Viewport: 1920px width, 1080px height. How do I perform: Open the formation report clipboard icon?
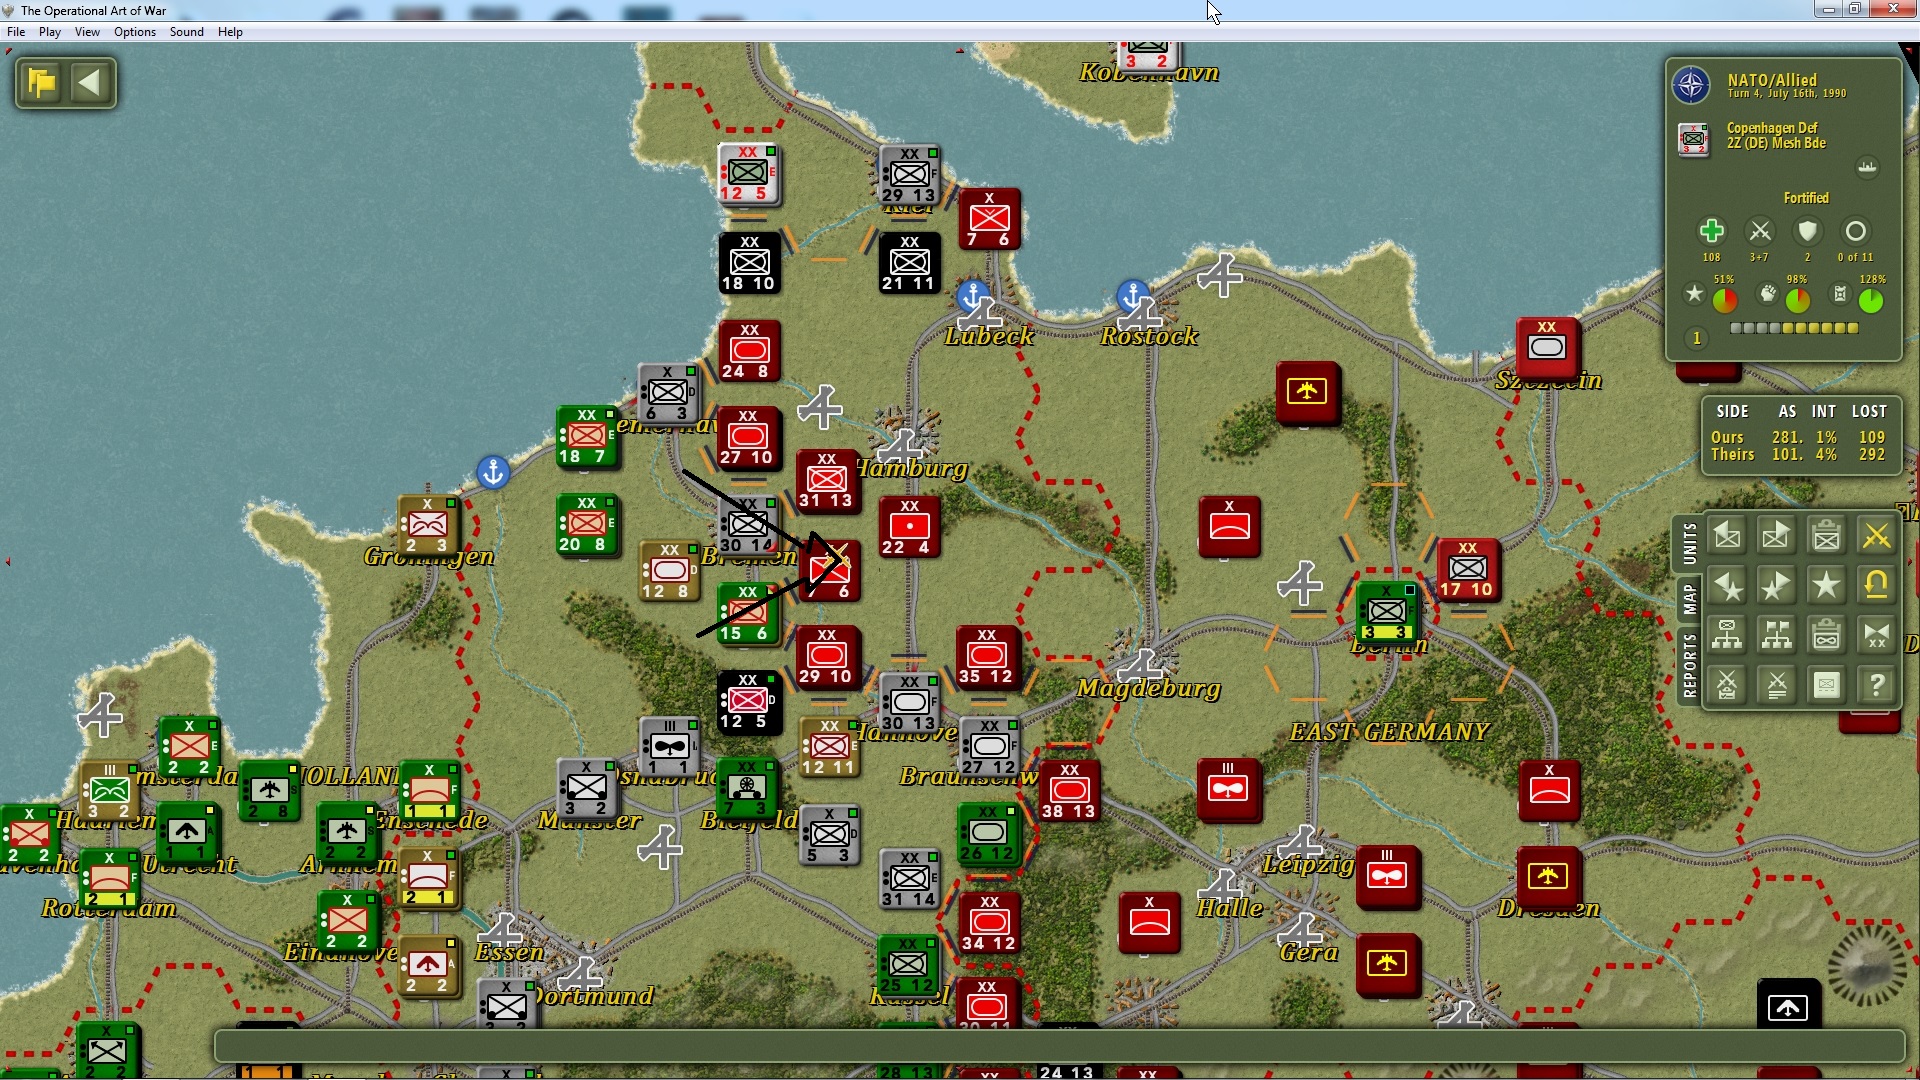[1827, 635]
